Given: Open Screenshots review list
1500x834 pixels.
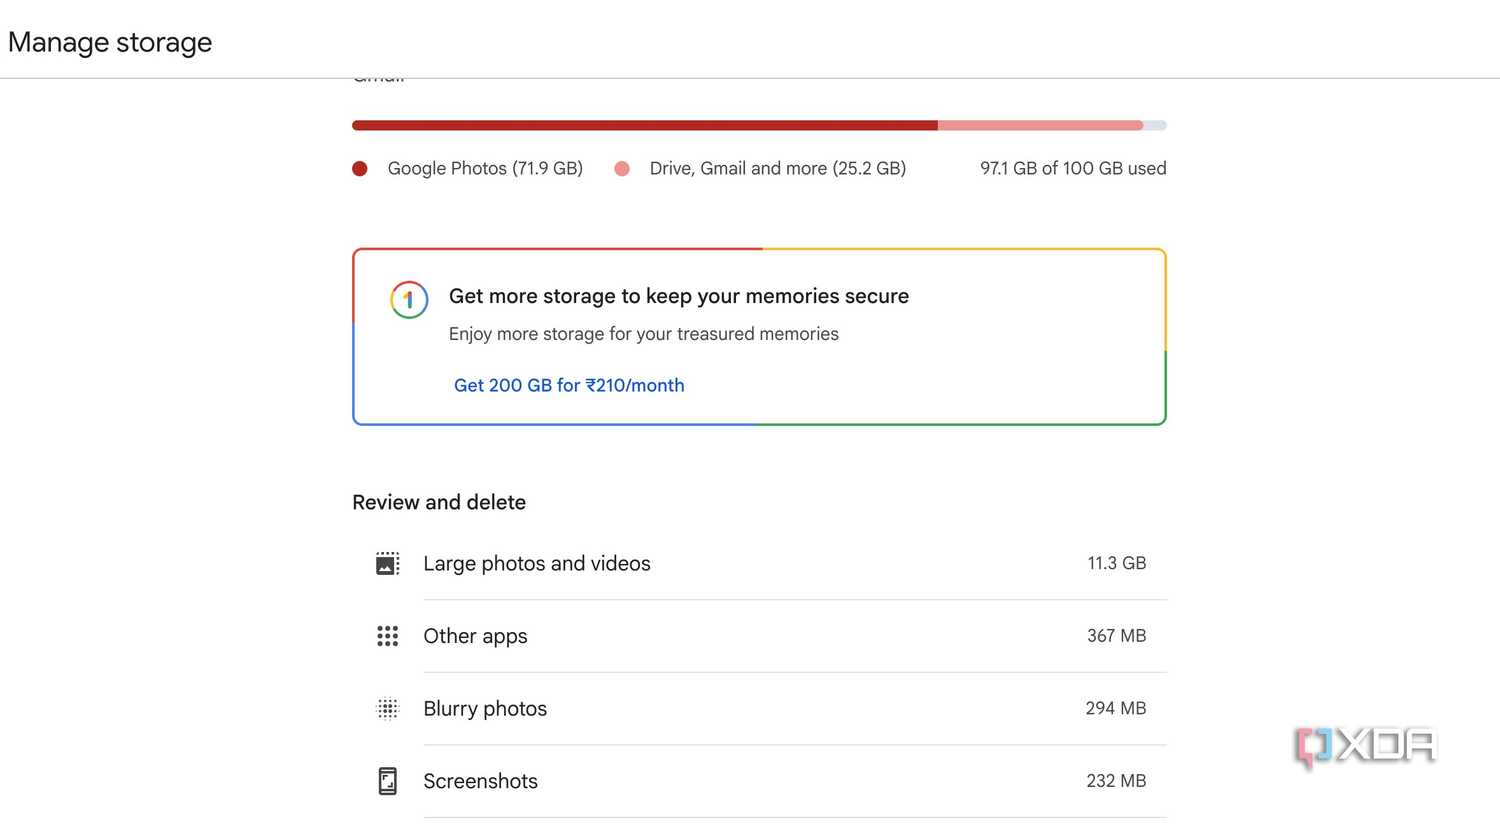Looking at the screenshot, I should coord(760,781).
